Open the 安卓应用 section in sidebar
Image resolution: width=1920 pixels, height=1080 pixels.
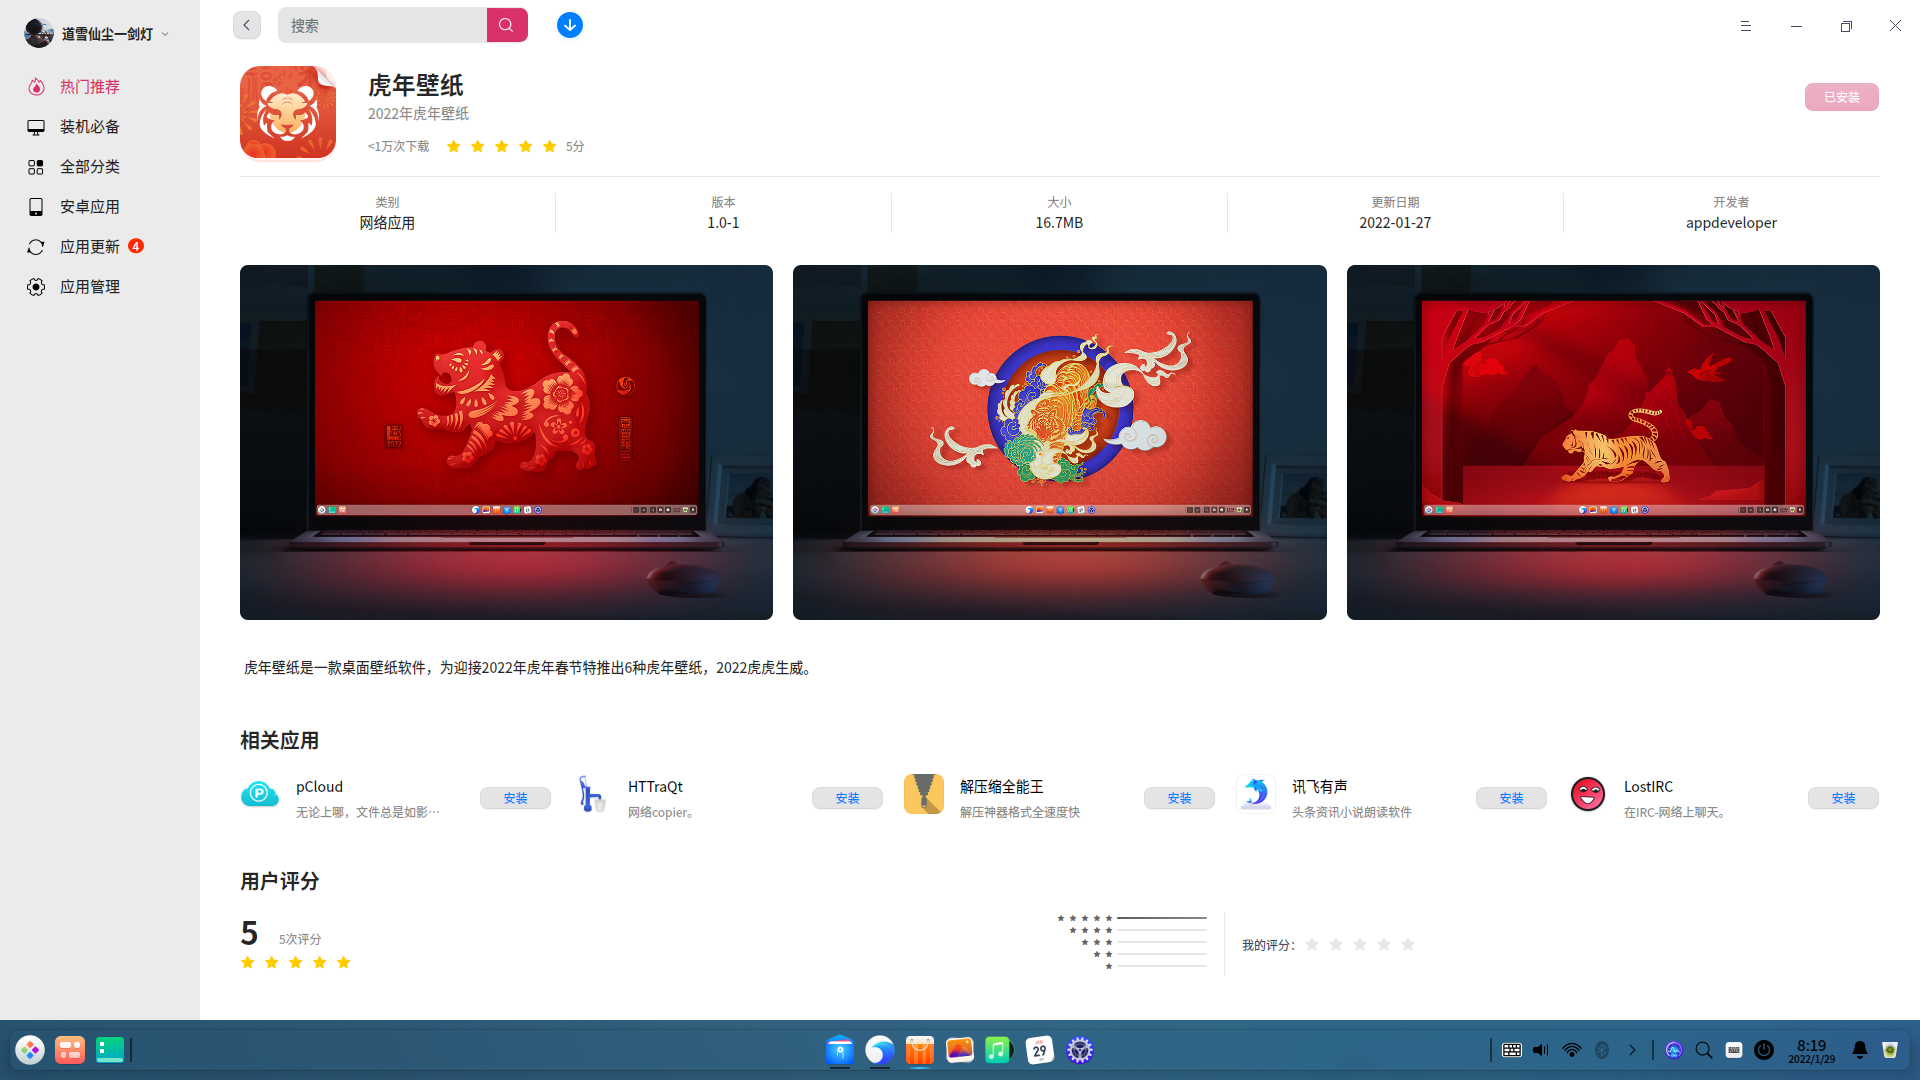pos(90,206)
